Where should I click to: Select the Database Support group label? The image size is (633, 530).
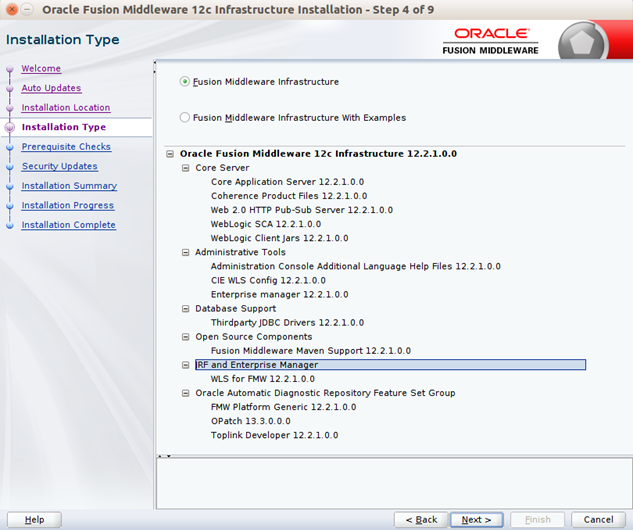click(x=236, y=309)
